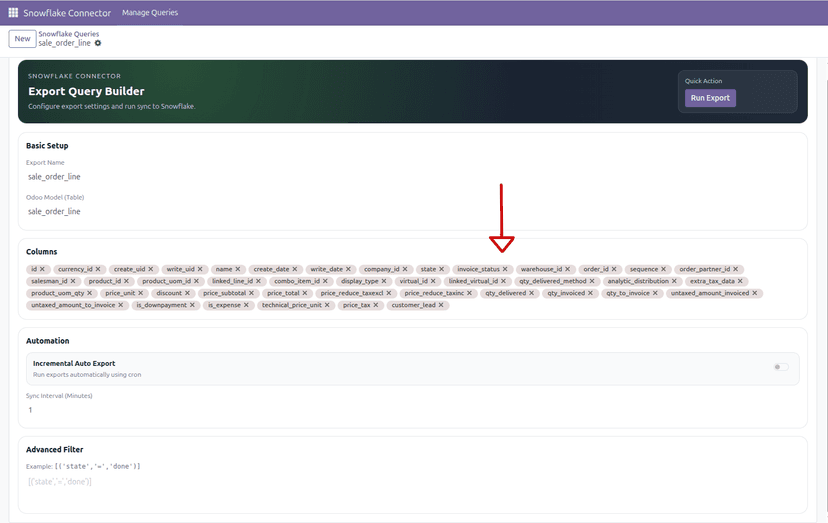
Task: Open the apps grid menu icon
Action: pos(13,13)
